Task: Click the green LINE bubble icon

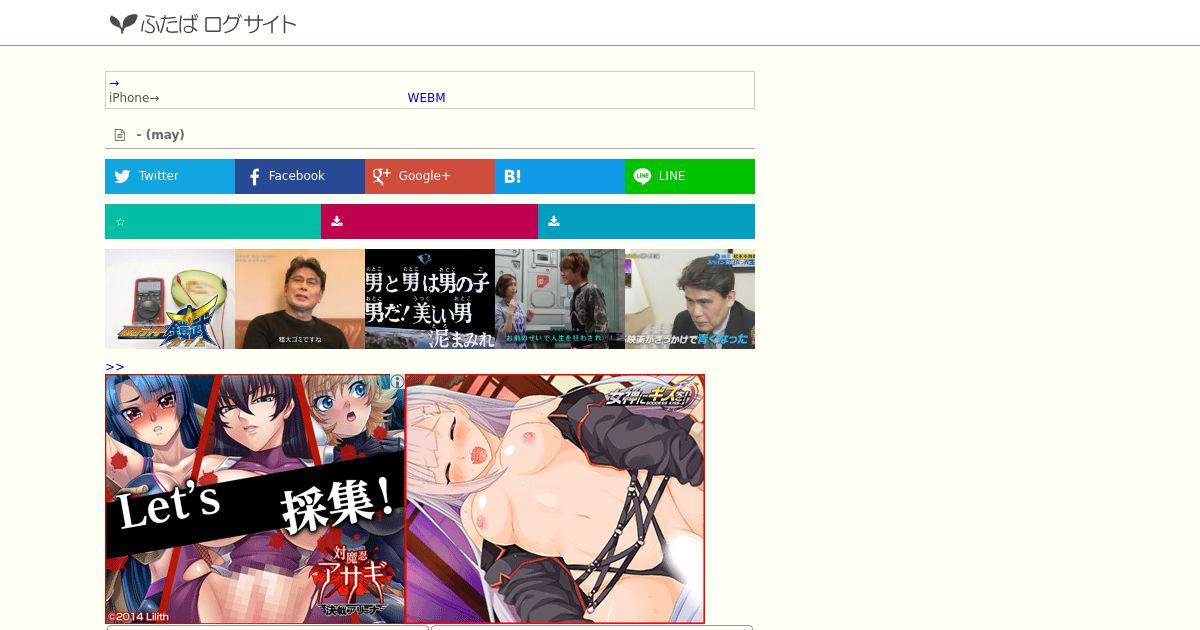Action: [642, 176]
